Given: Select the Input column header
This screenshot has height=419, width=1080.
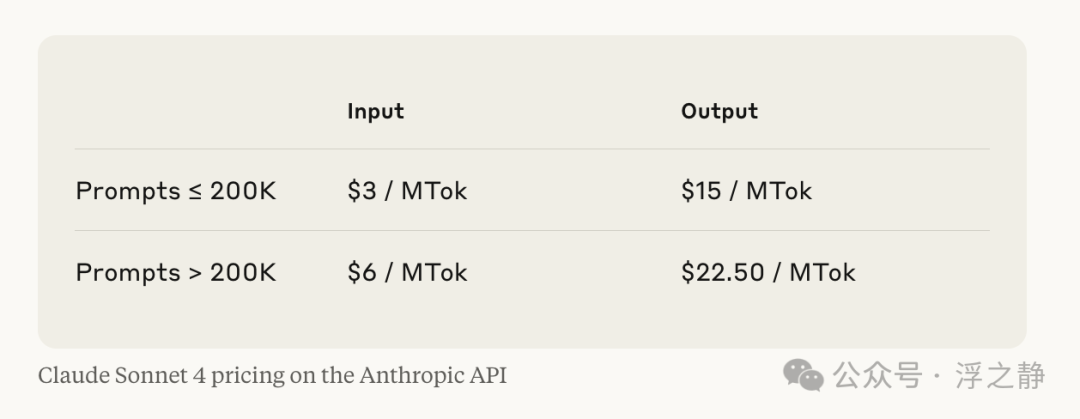Looking at the screenshot, I should 375,111.
